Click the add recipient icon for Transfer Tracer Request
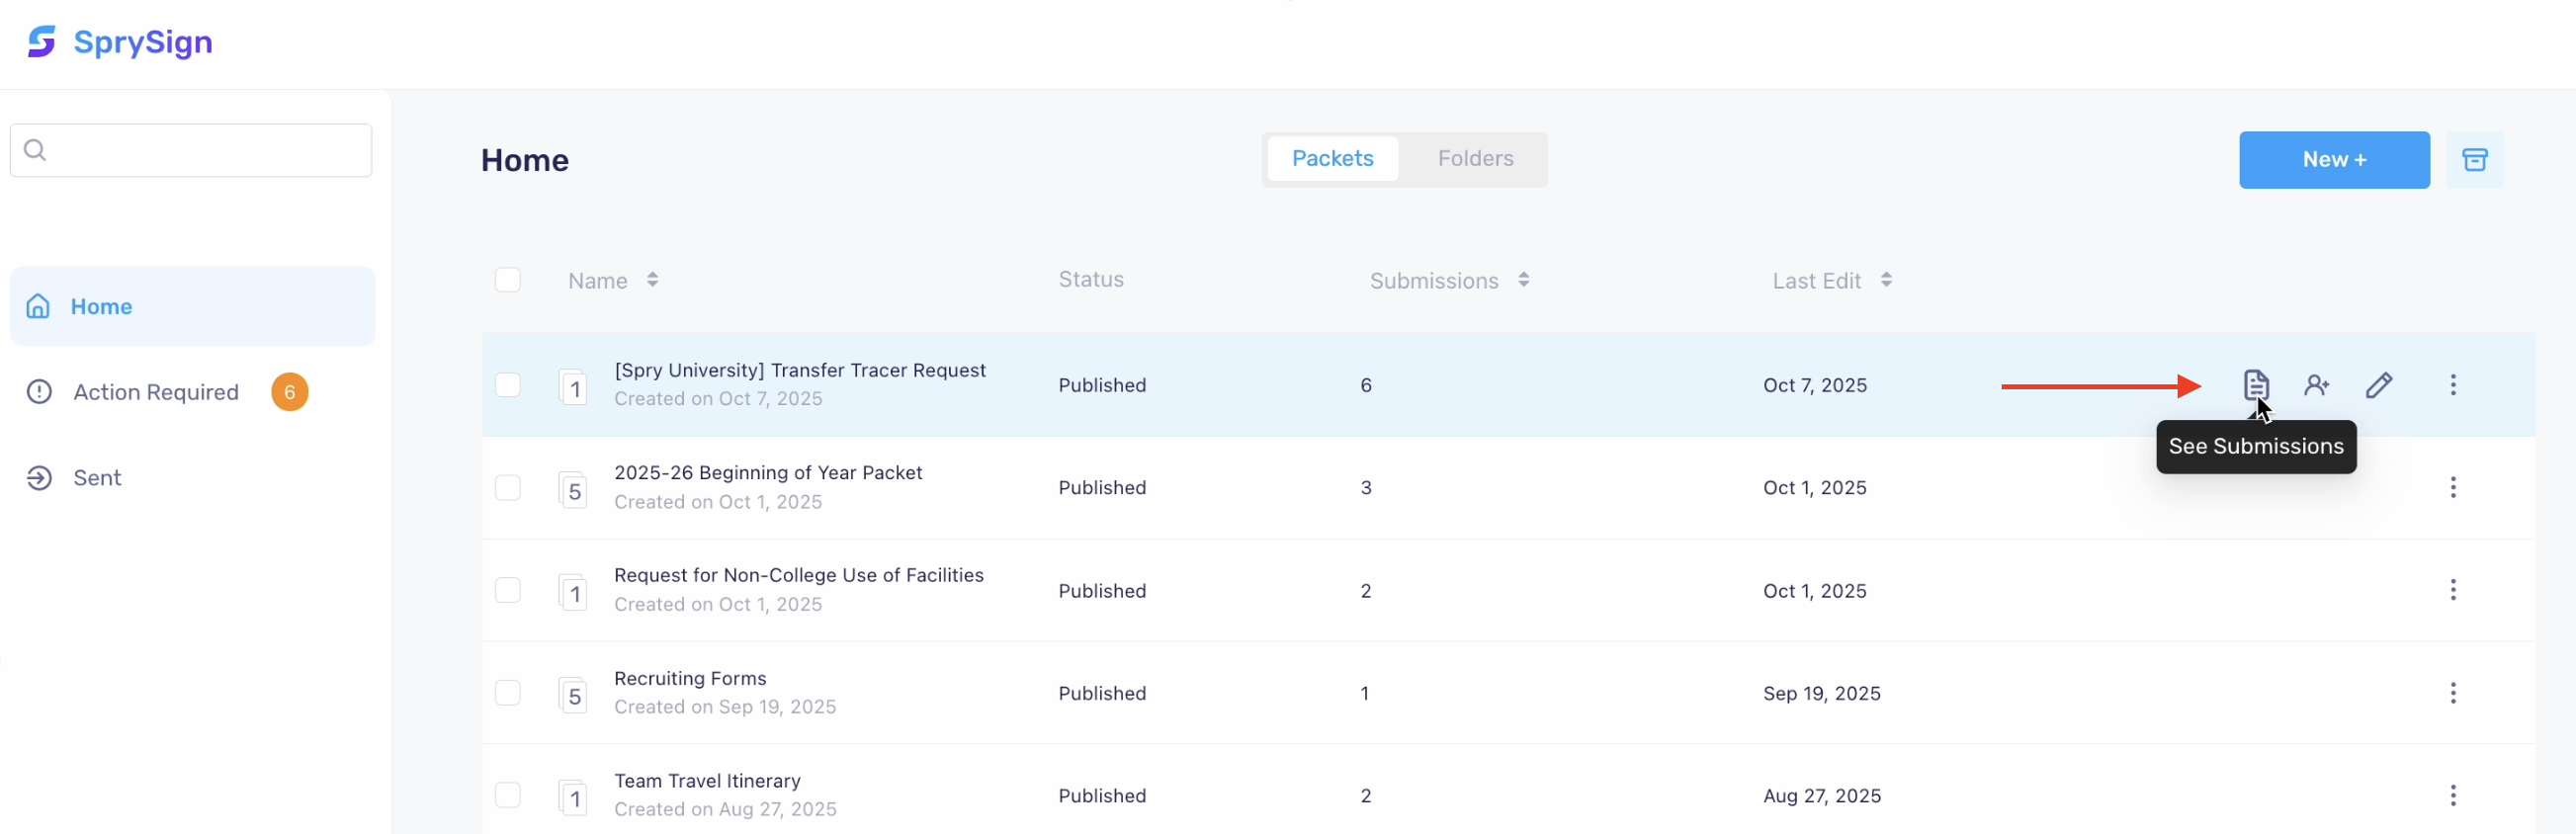The height and width of the screenshot is (834, 2576). [2317, 385]
